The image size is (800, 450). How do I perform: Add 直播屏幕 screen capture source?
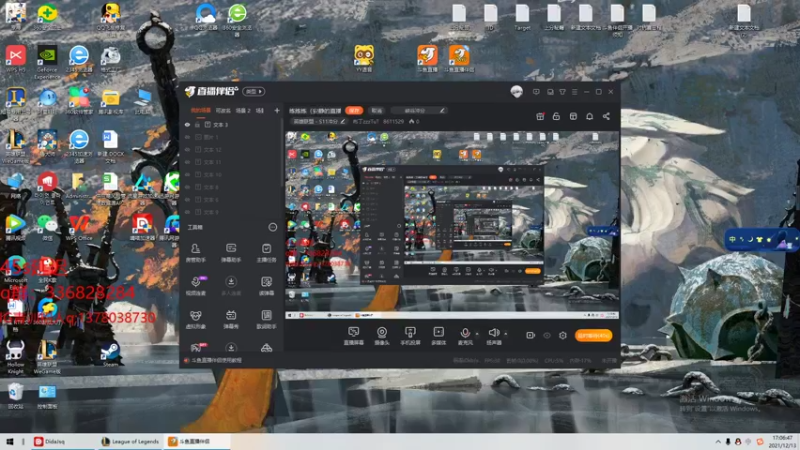tap(354, 336)
